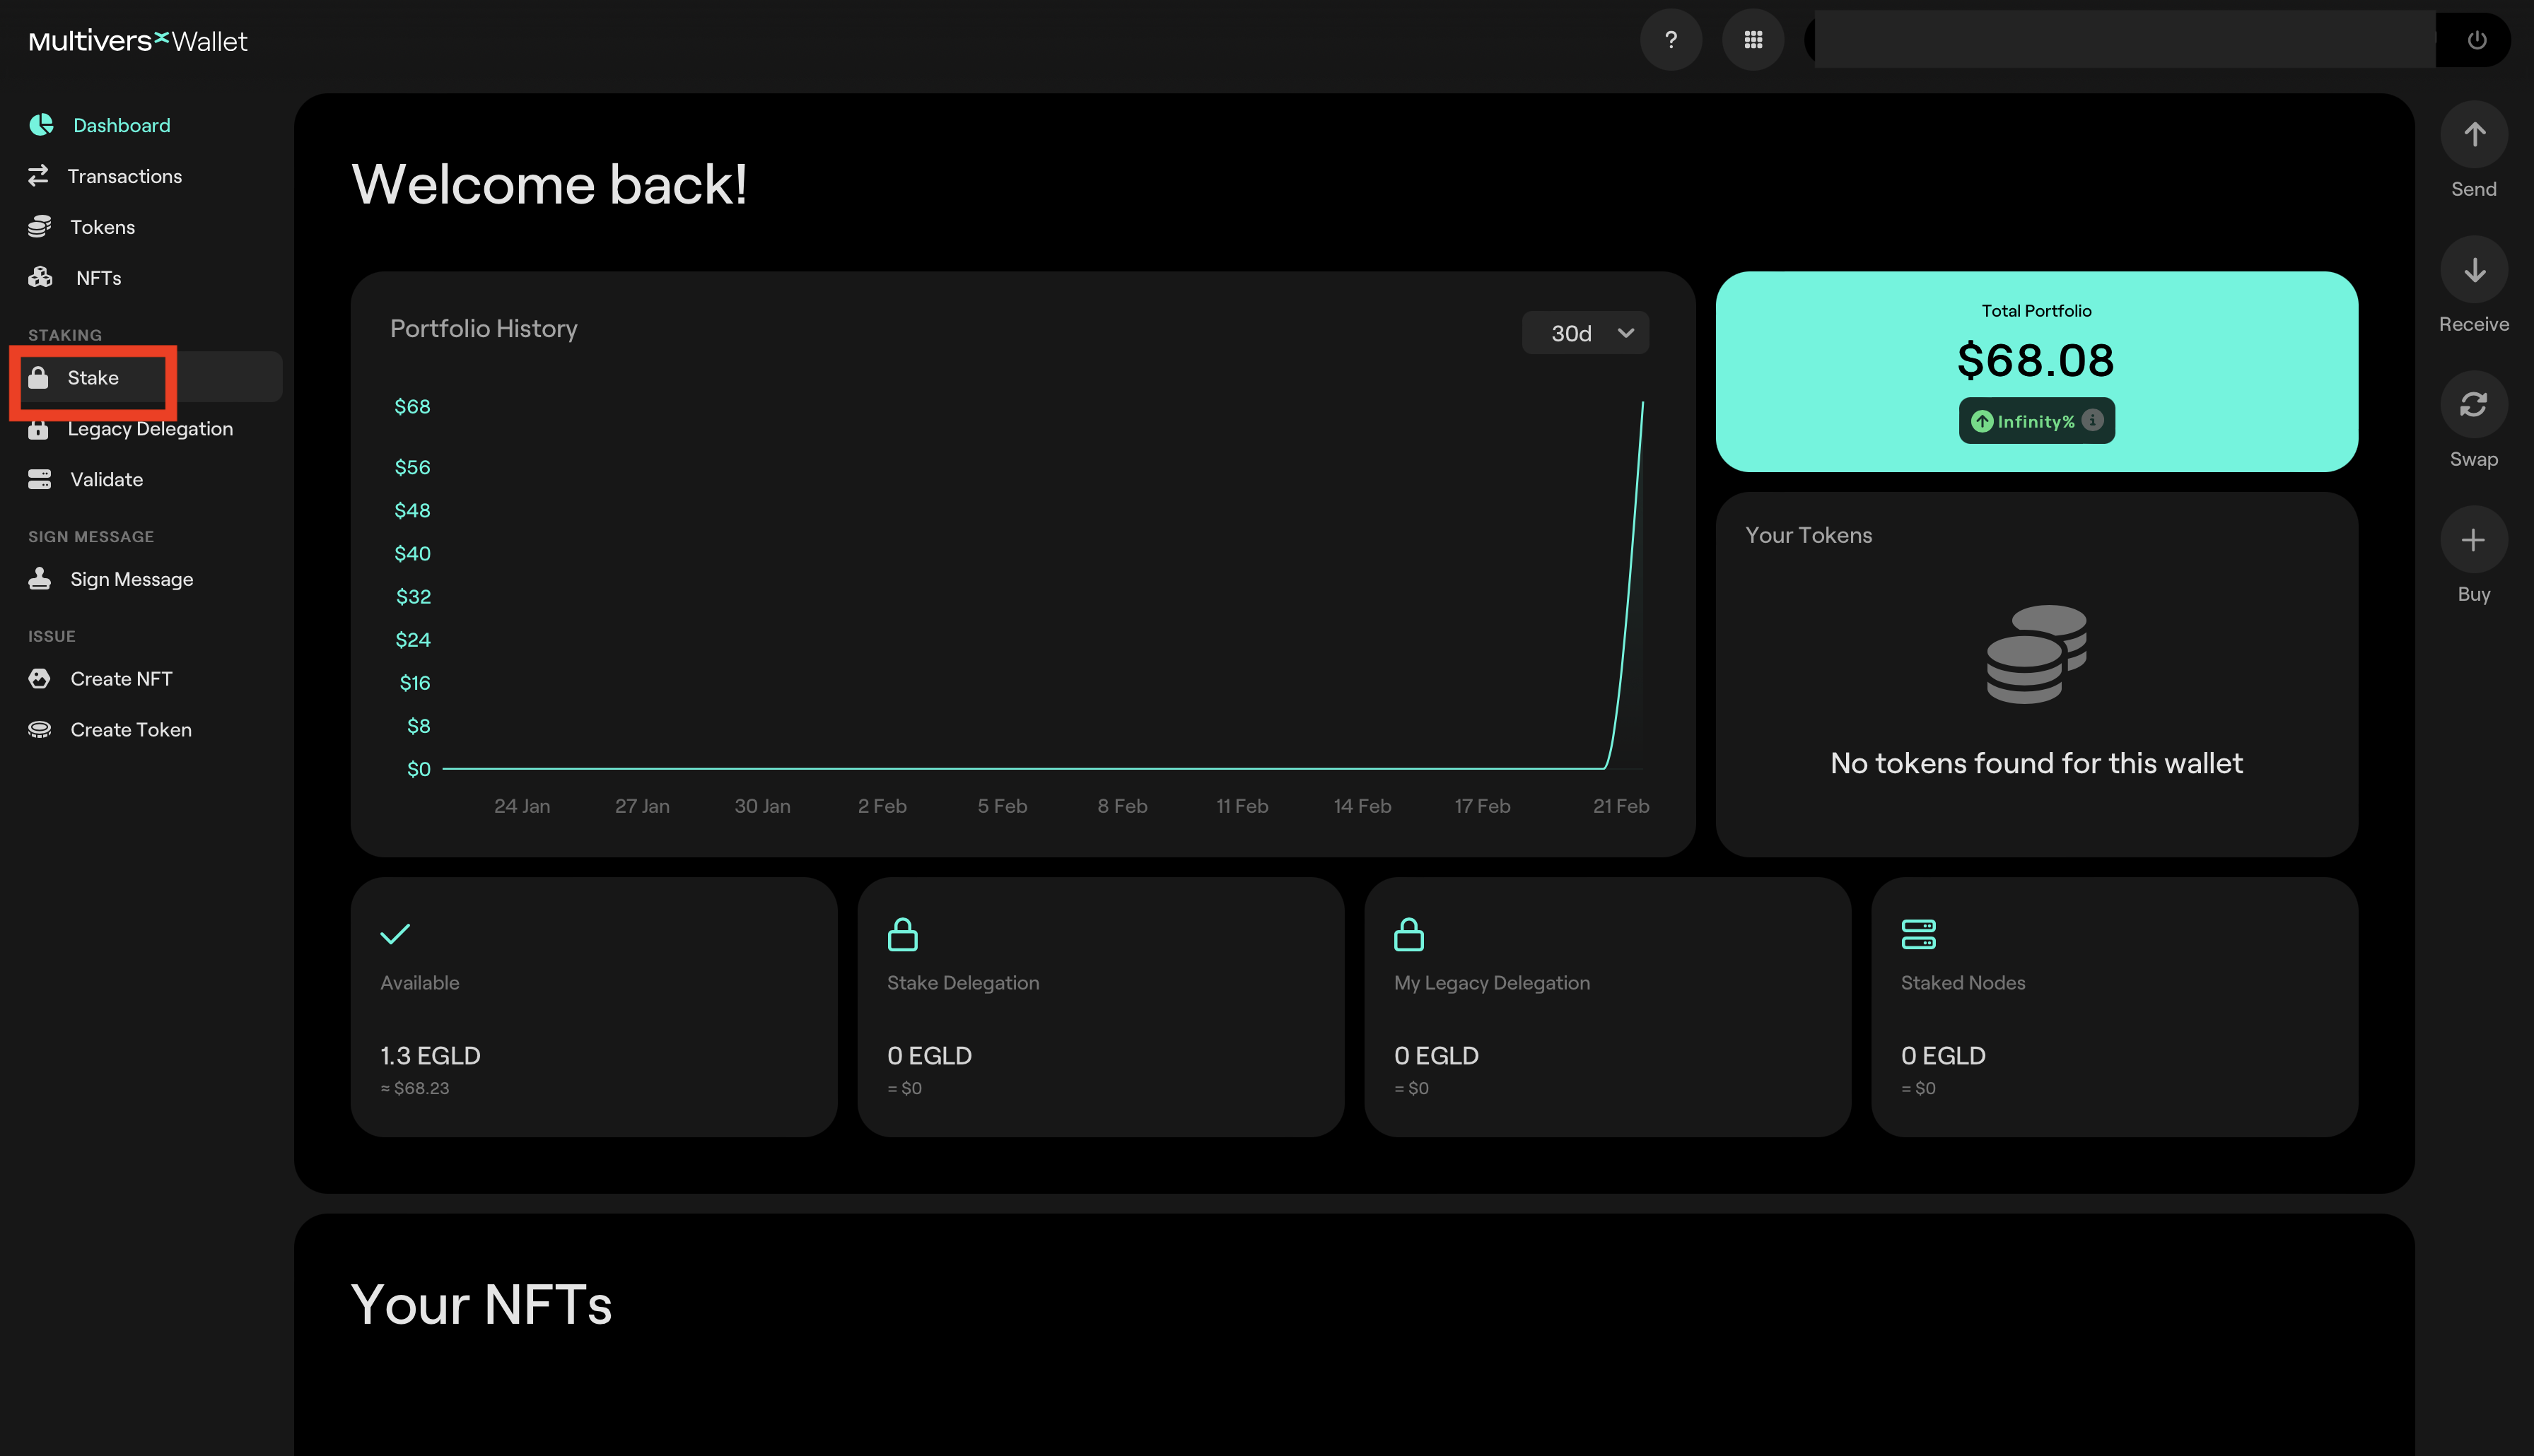Toggle the InfinityX badge on total portfolio
The width and height of the screenshot is (2534, 1456).
[x=2036, y=419]
